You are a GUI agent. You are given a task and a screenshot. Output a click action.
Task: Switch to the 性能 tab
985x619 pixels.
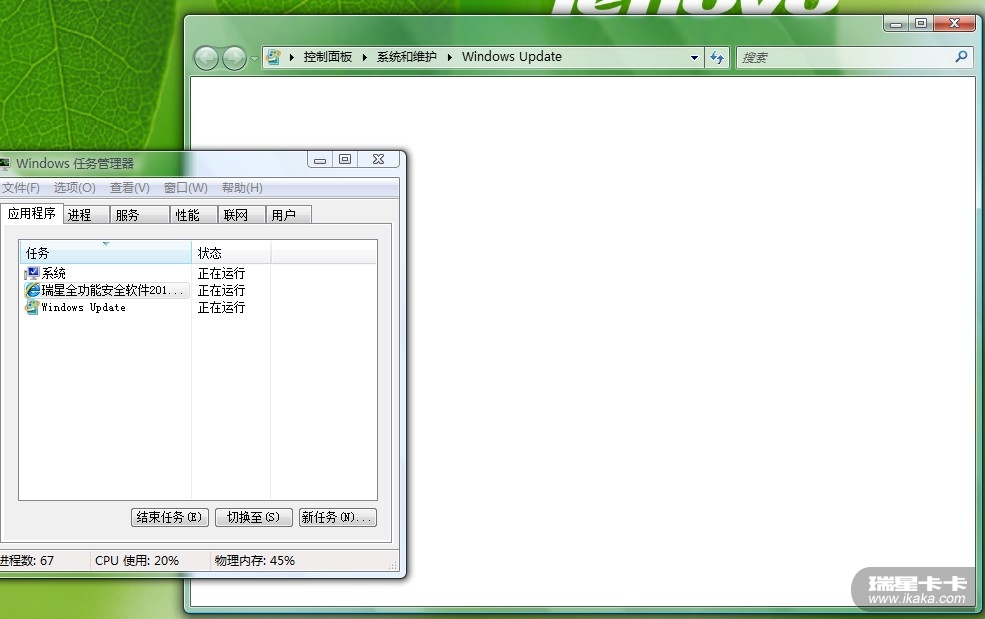point(194,215)
